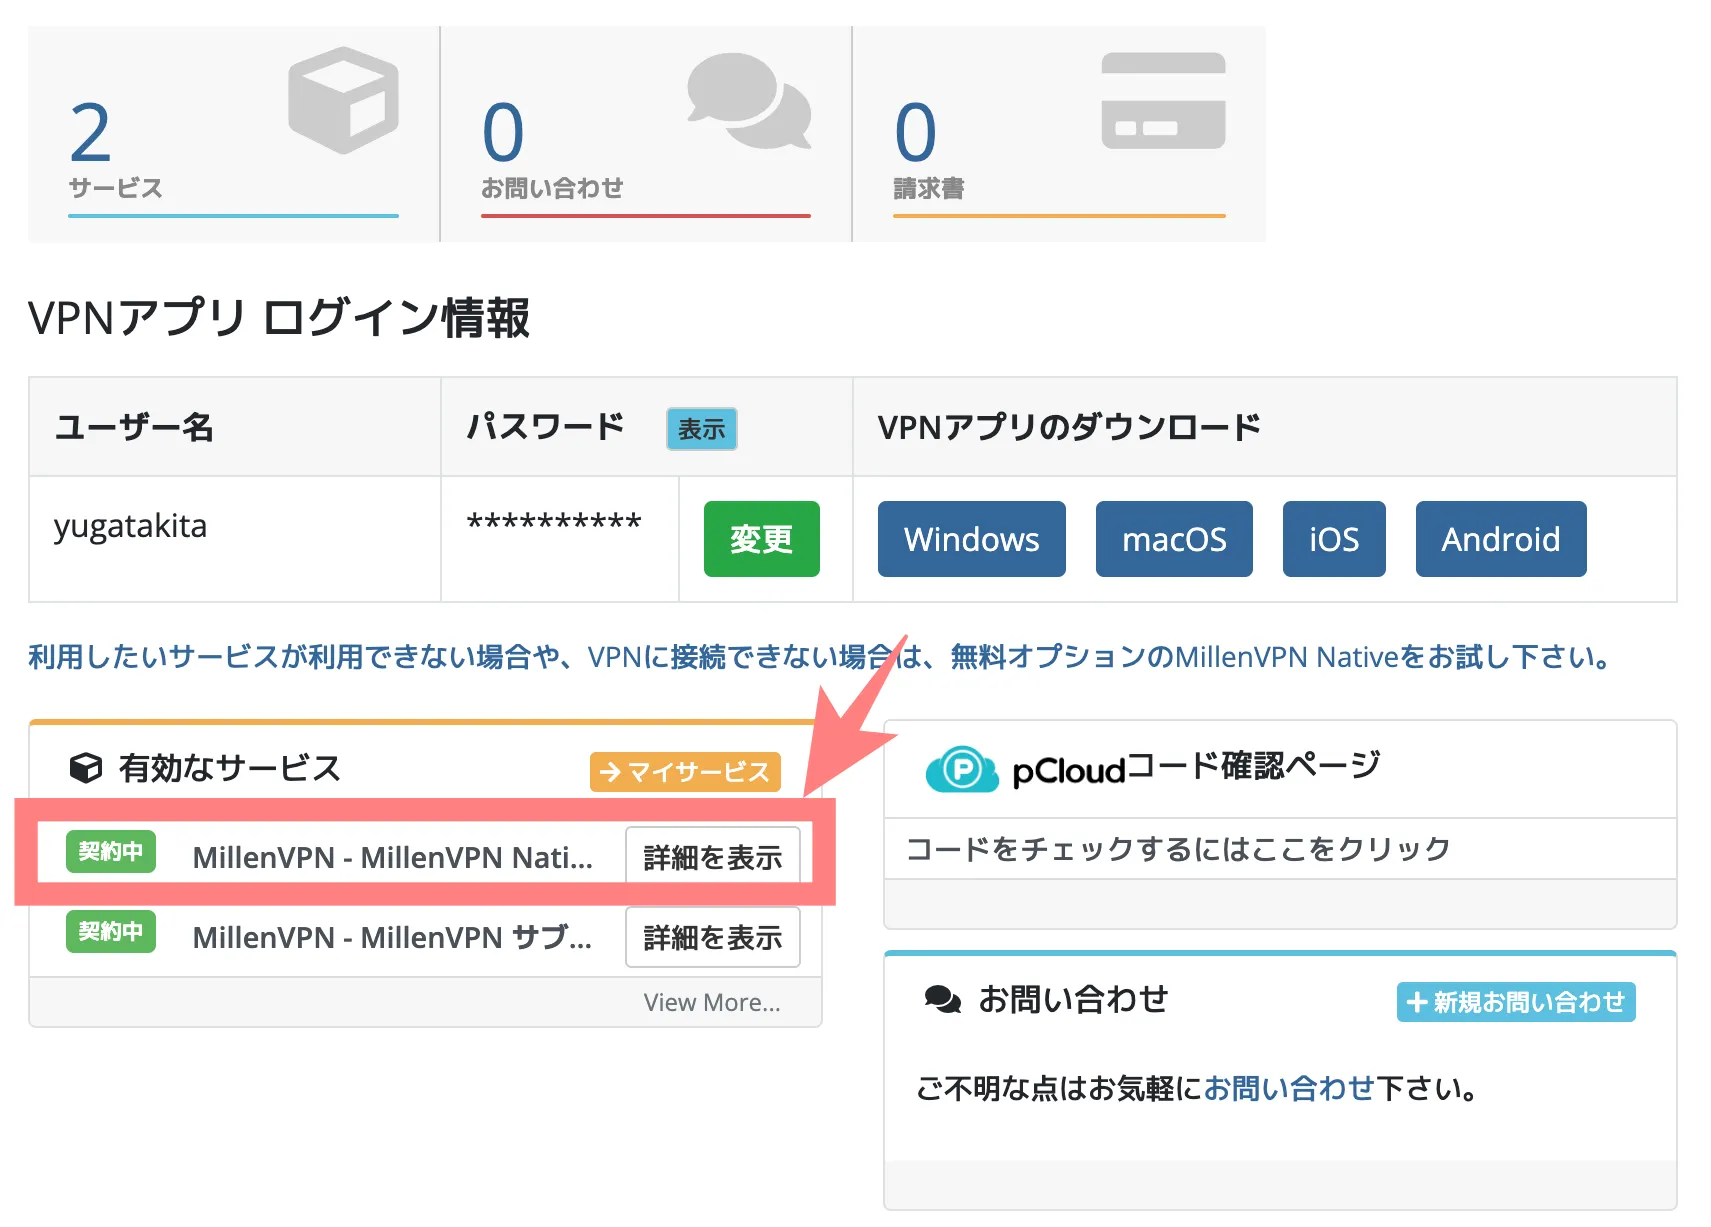The width and height of the screenshot is (1711, 1227).
Task: Expand details of MillenVPN Native service
Action: 712,855
